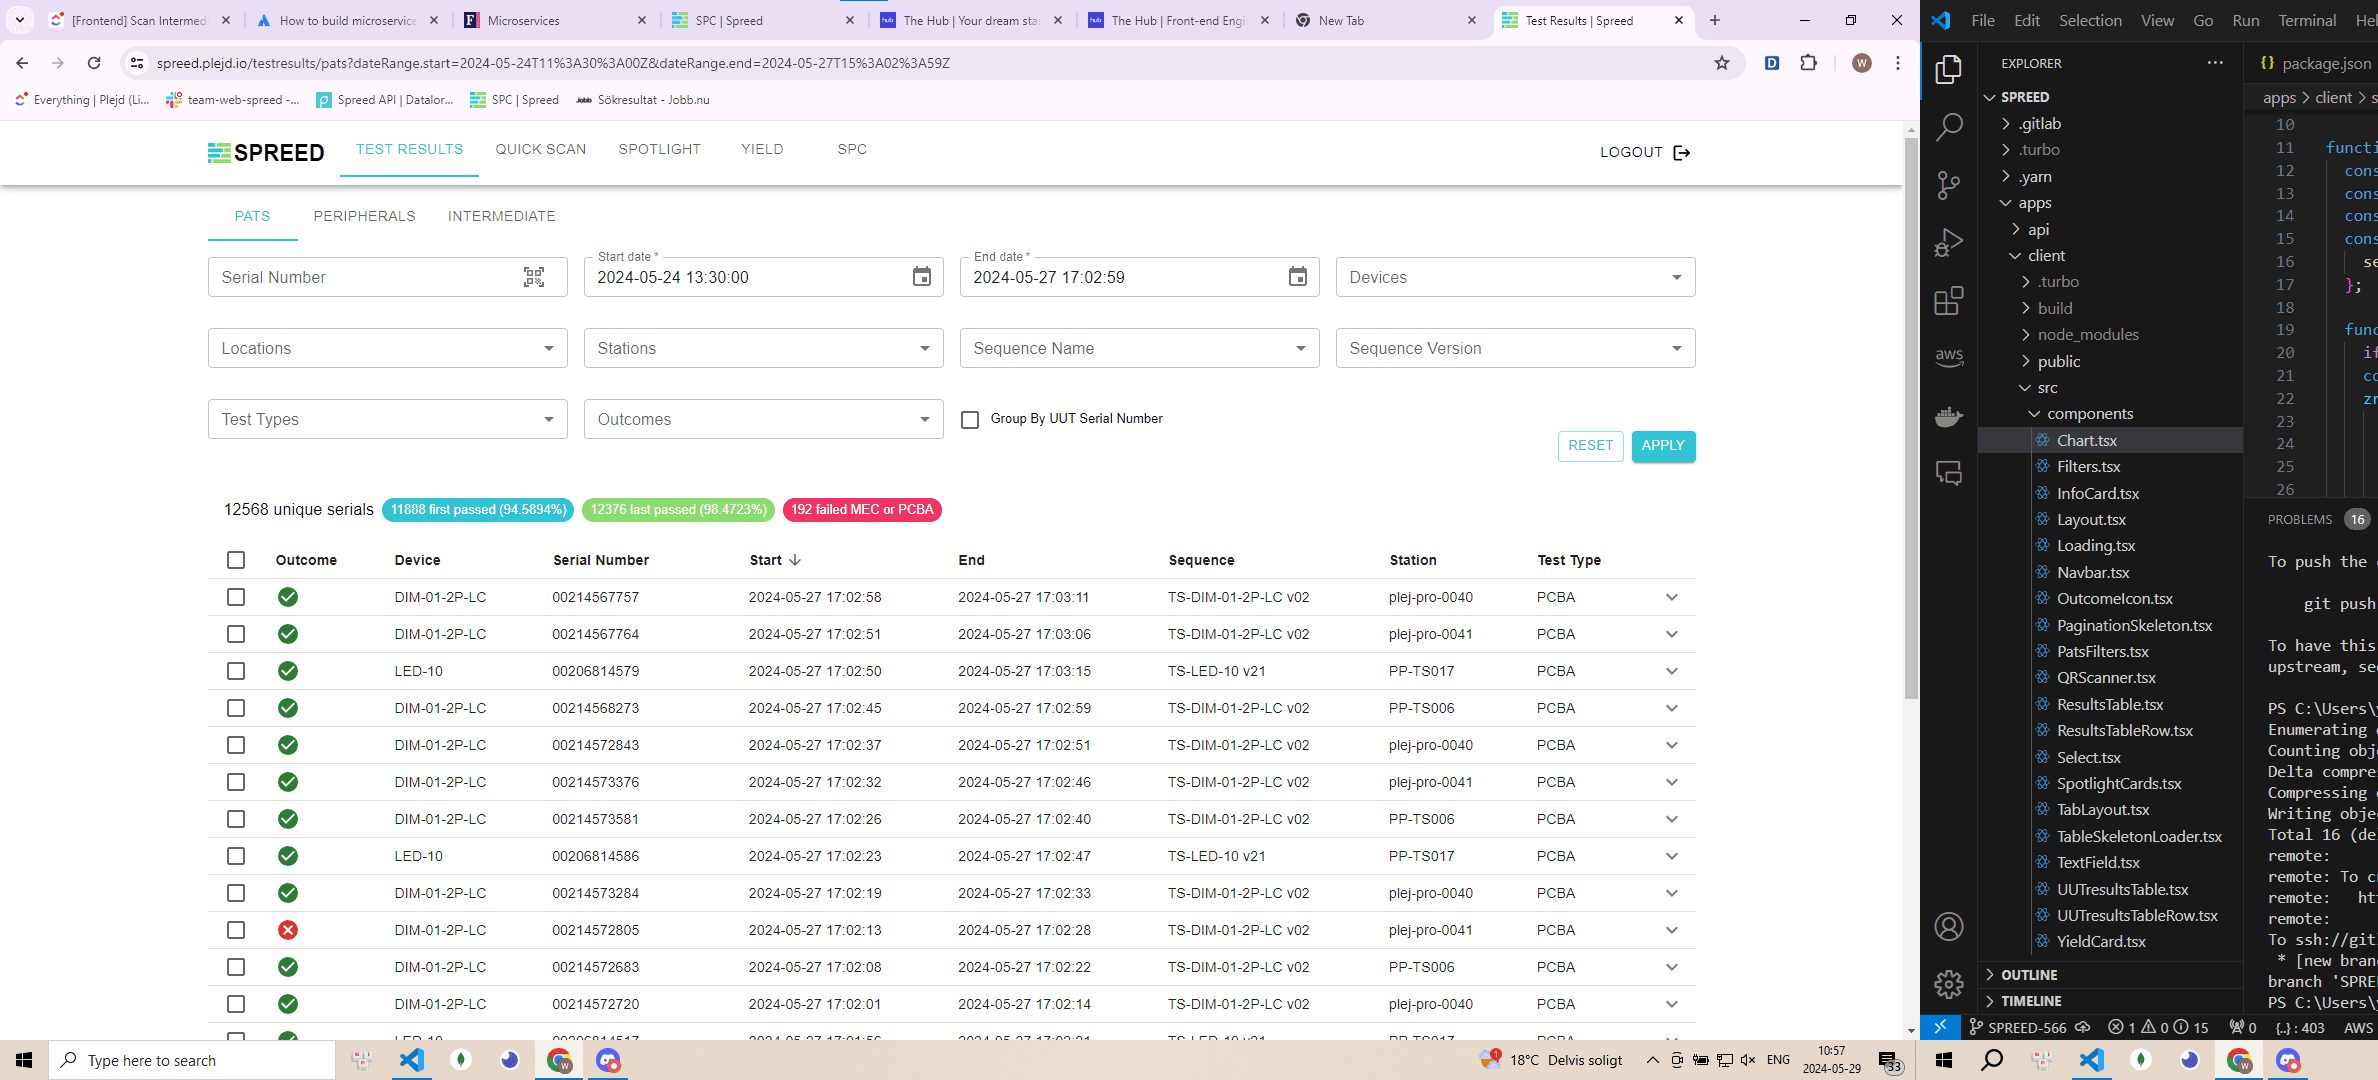Open the Outcomes dropdown
The height and width of the screenshot is (1080, 2378).
click(x=763, y=419)
